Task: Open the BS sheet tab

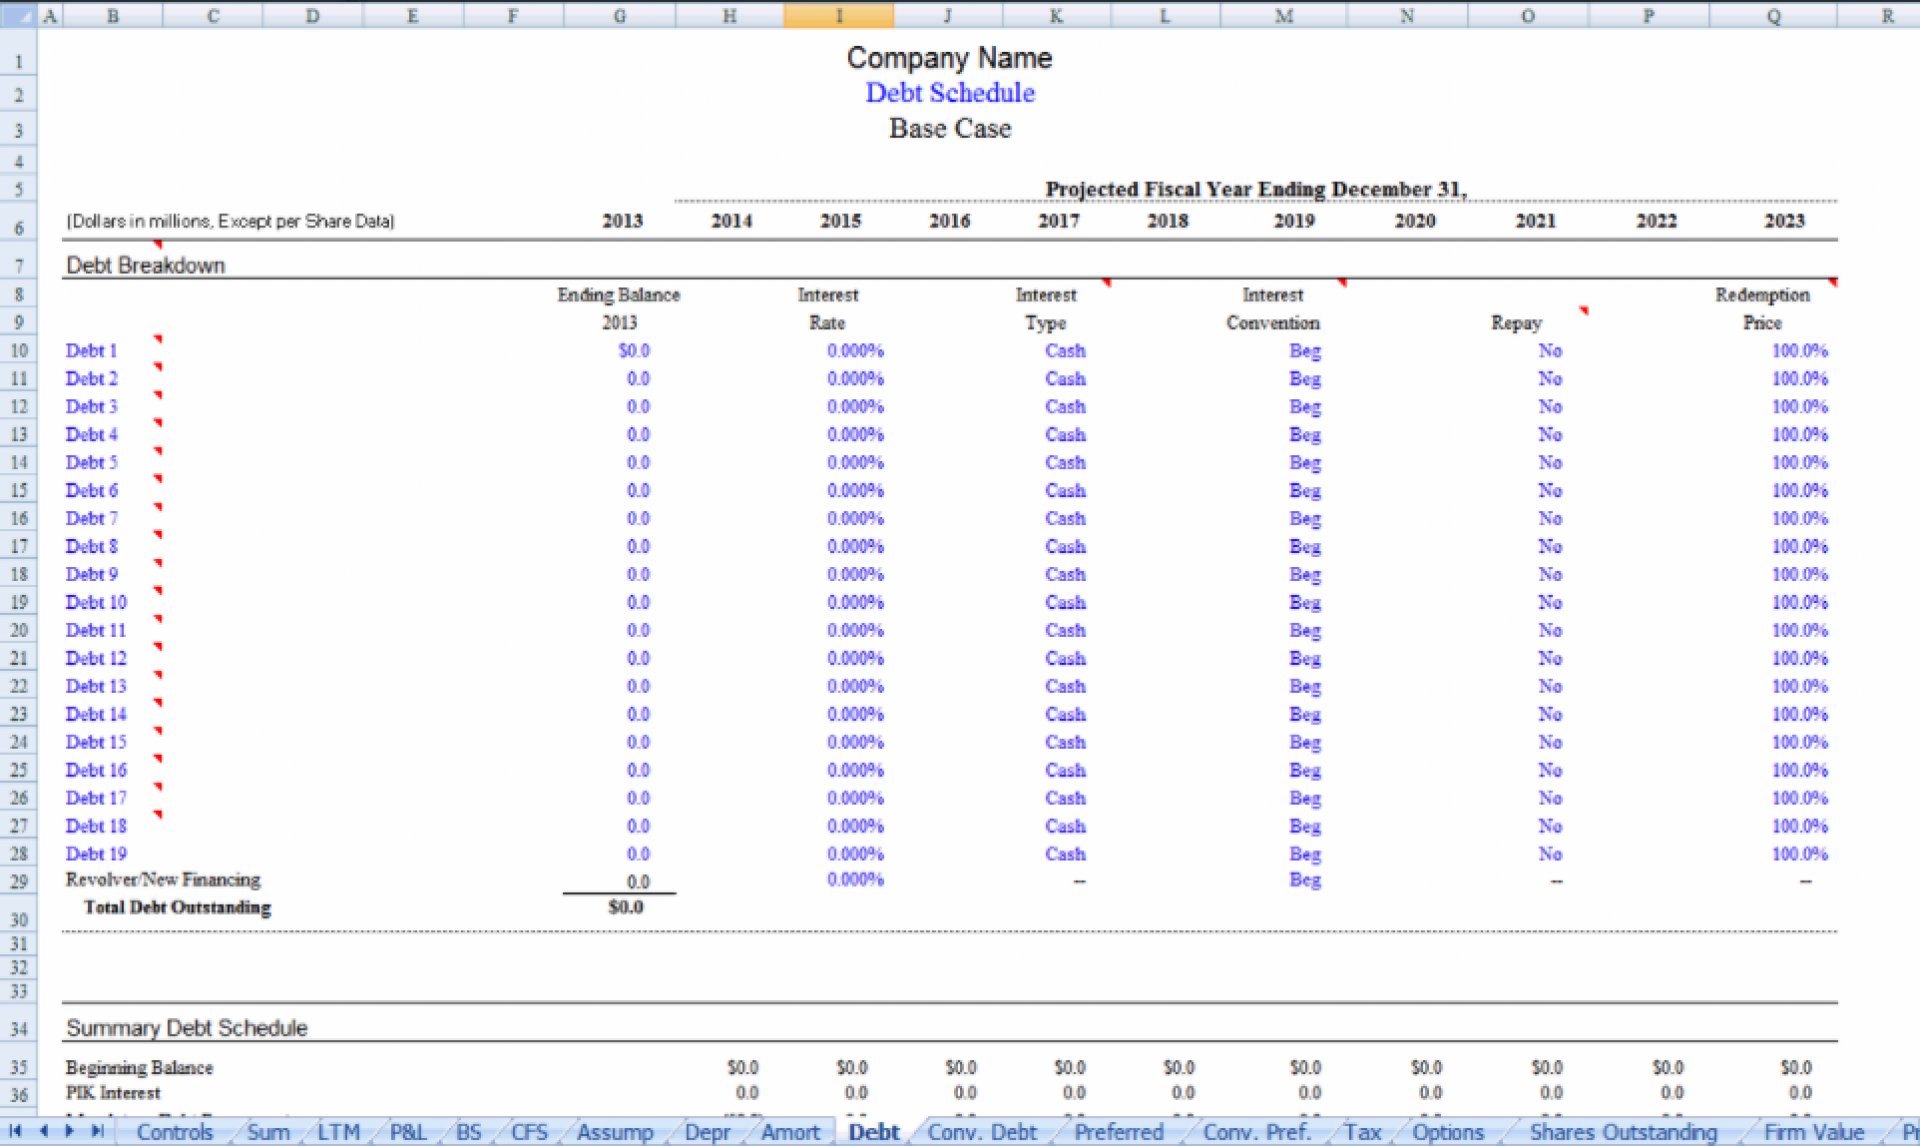Action: (x=468, y=1132)
